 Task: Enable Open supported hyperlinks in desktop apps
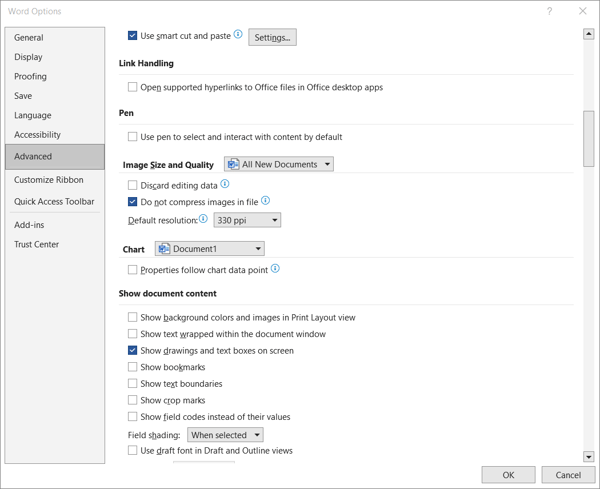pyautogui.click(x=132, y=87)
